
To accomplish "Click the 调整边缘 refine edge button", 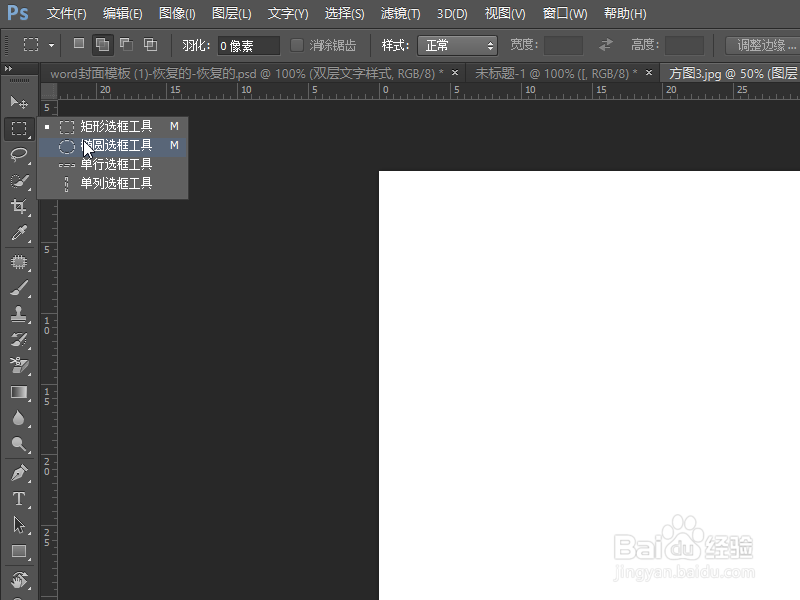I will (762, 45).
